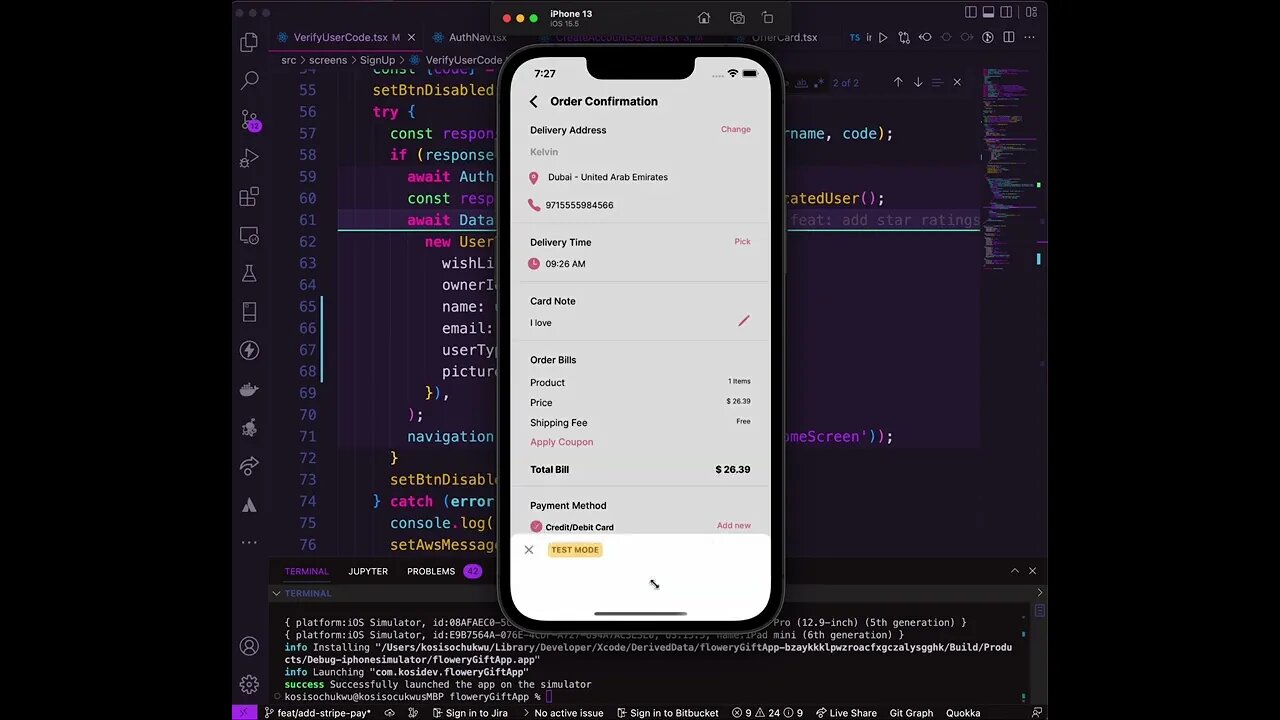Click Sign in to Jira status item
This screenshot has height=720, width=1280.
click(469, 713)
